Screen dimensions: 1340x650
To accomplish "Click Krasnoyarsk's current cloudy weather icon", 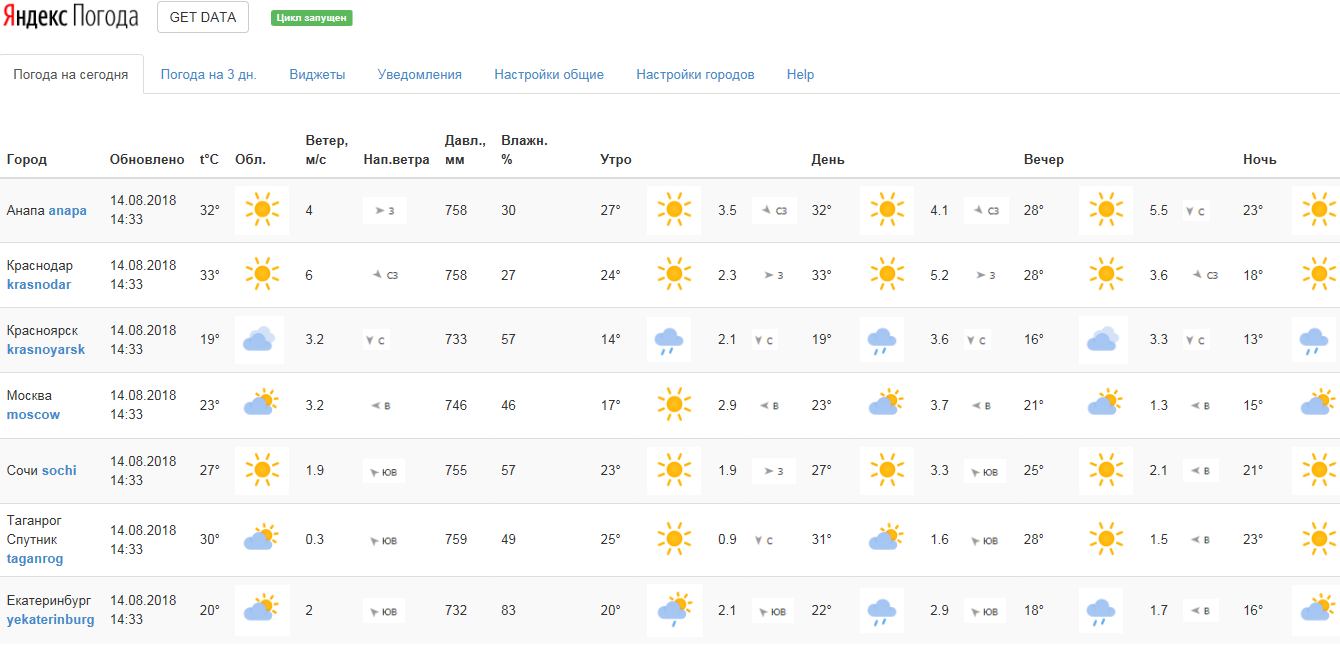I will pyautogui.click(x=259, y=340).
